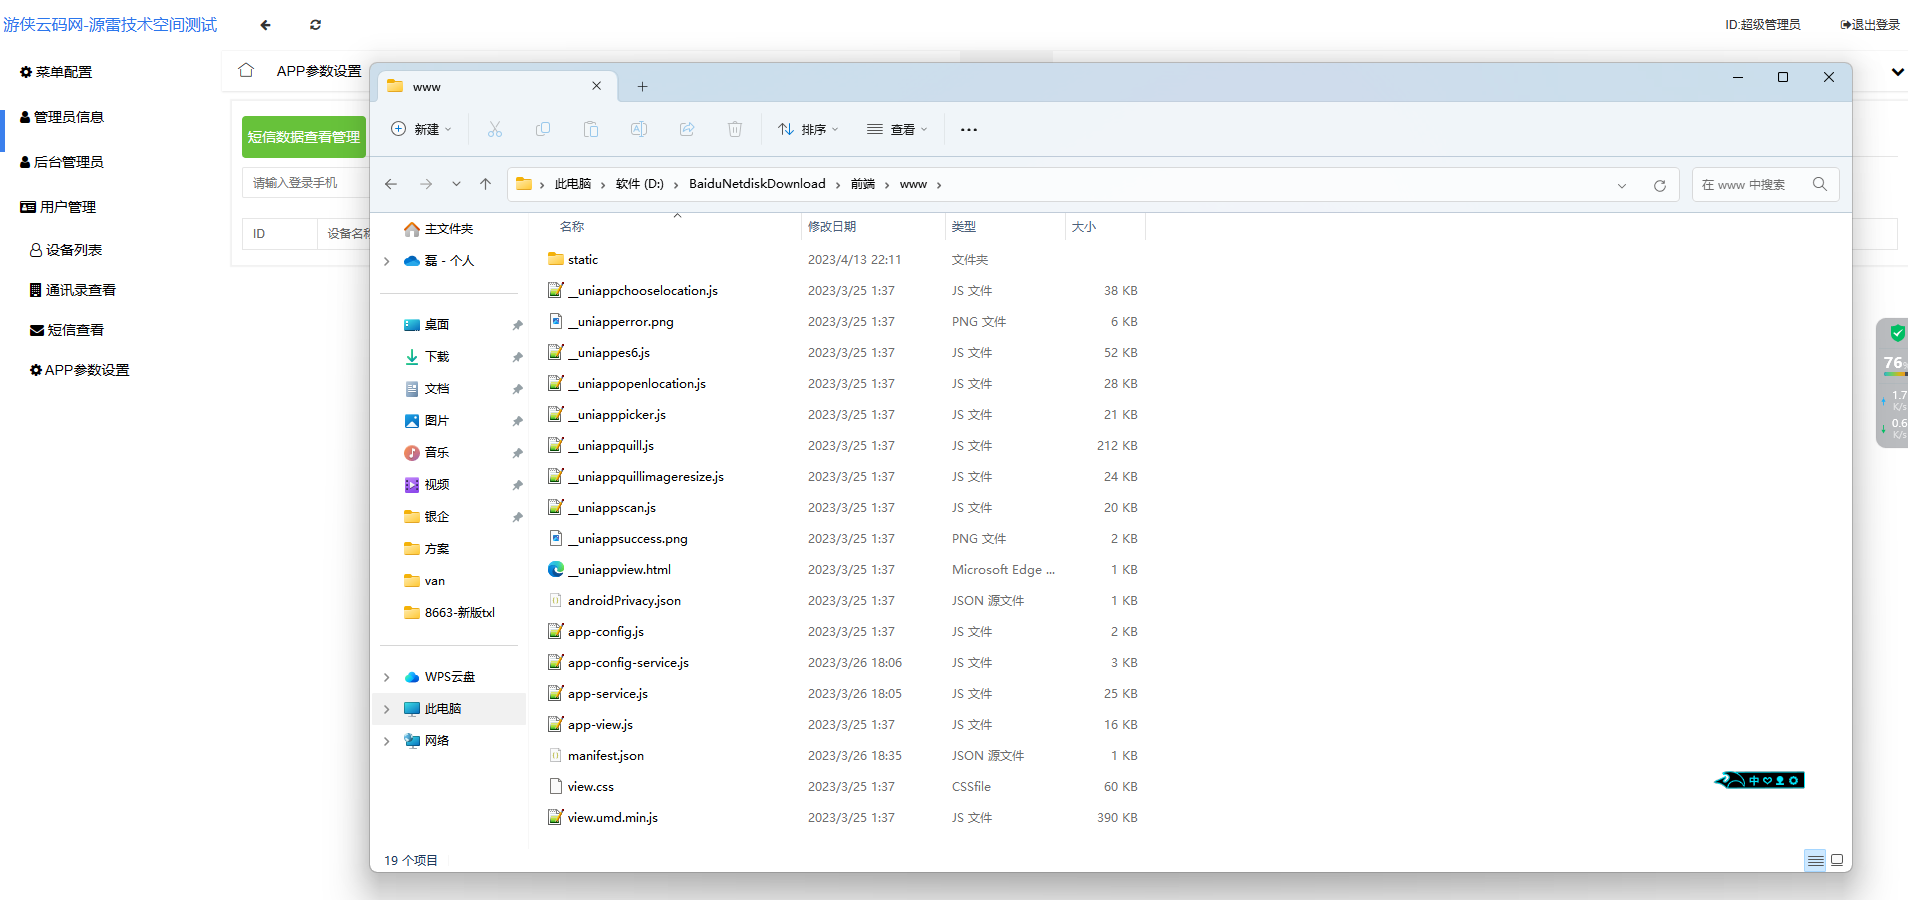This screenshot has width=1908, height=900.
Task: Add a new Explorer tab with plus
Action: [642, 87]
